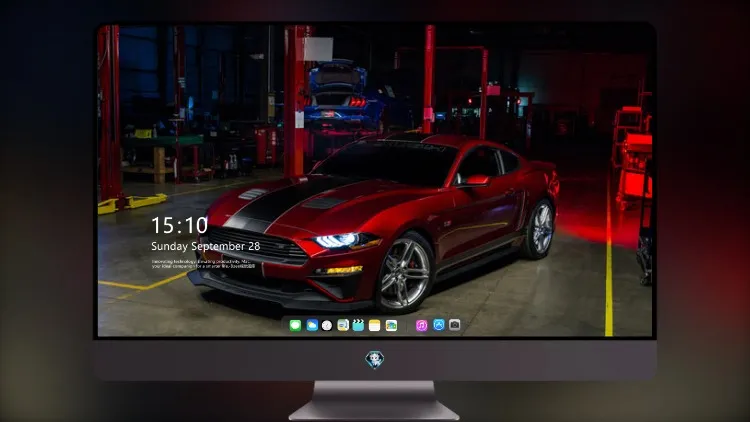Viewport: 750px width, 422px height.
Task: Open the Camera app in dock
Action: tap(455, 325)
